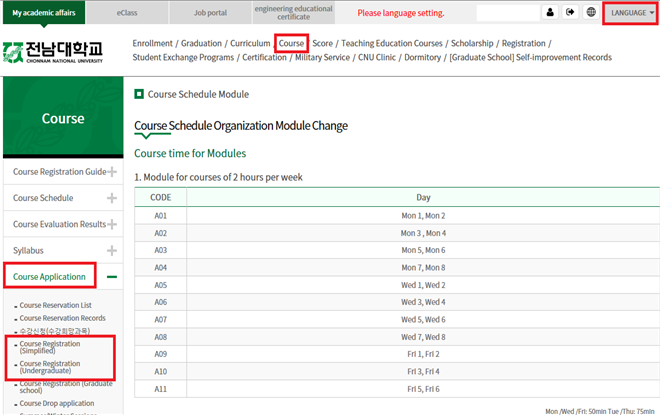Open the Military Service menu
The width and height of the screenshot is (660, 419).
pyautogui.click(x=322, y=57)
